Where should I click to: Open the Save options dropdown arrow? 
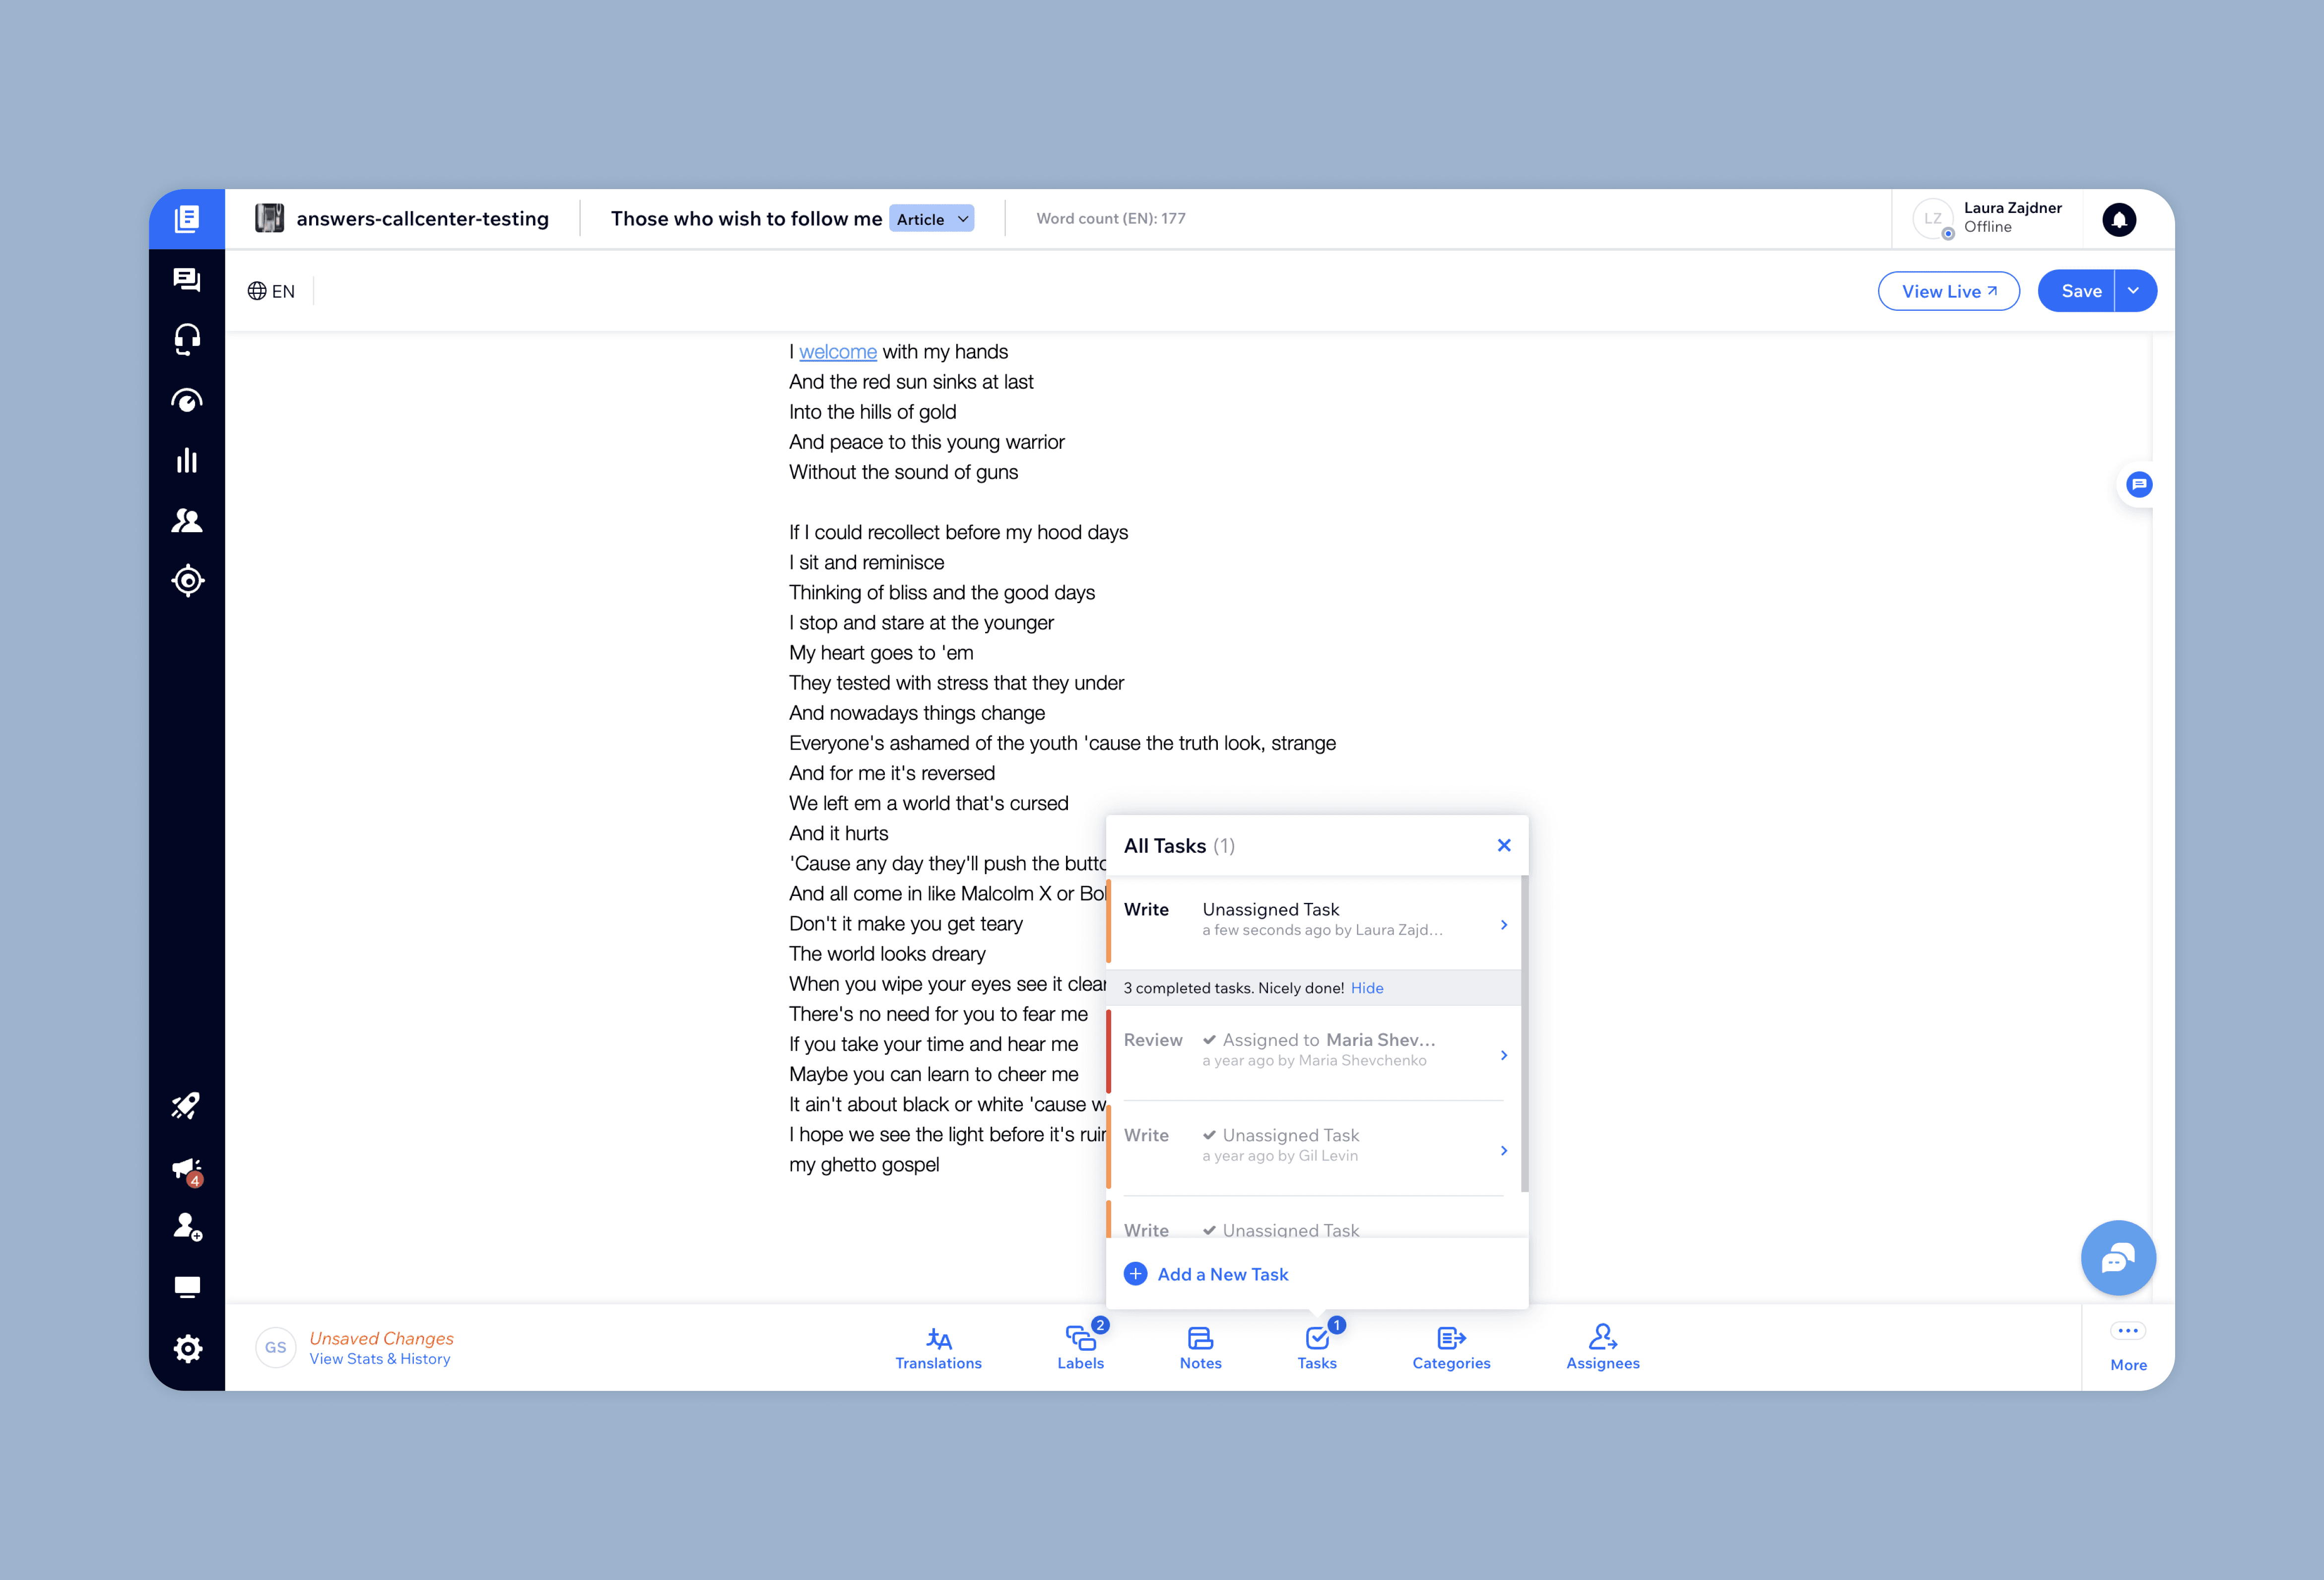(2134, 291)
